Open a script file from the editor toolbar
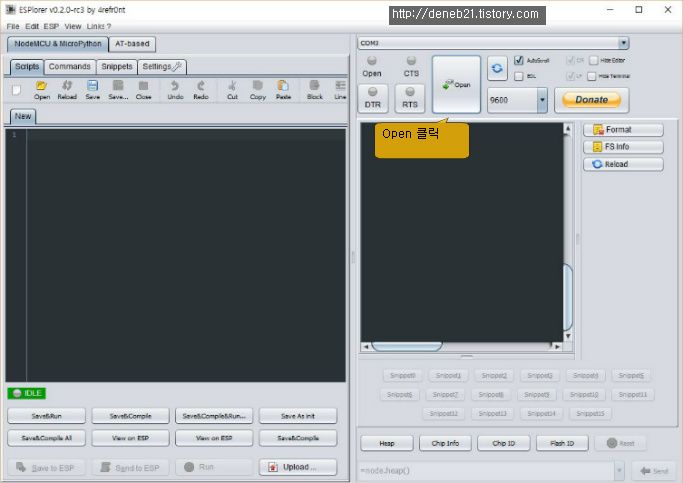 pyautogui.click(x=42, y=90)
